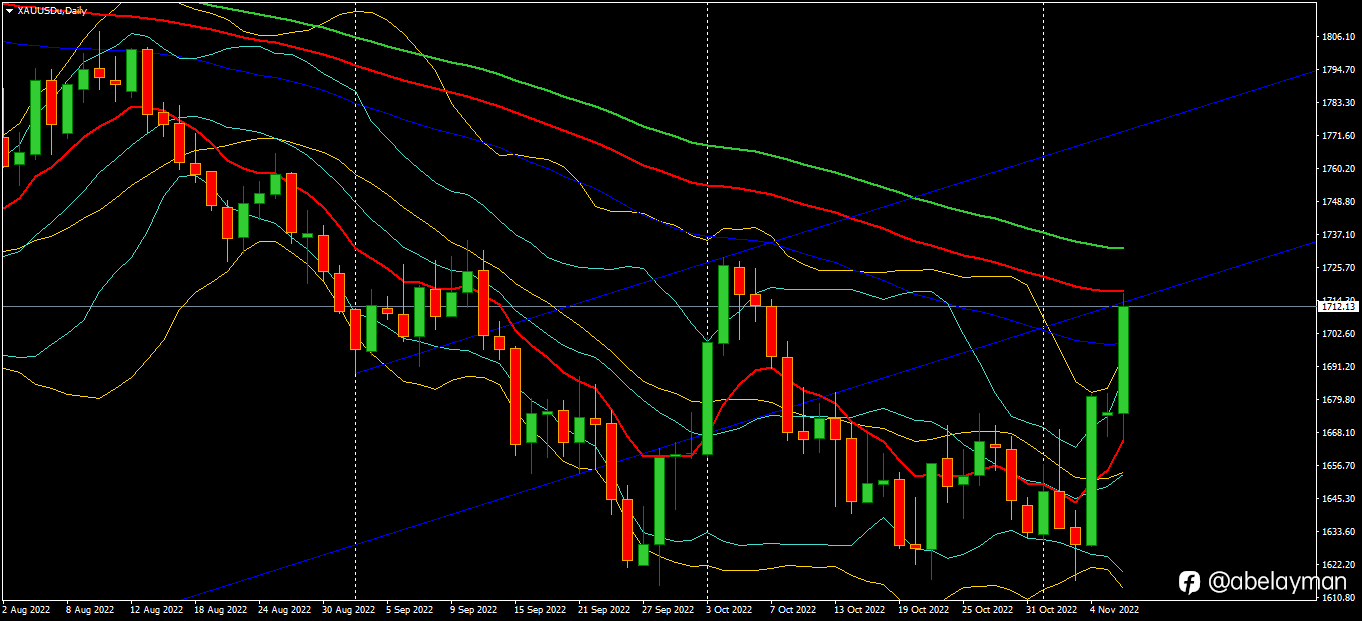Select the current price tag 1712.13

click(1338, 307)
